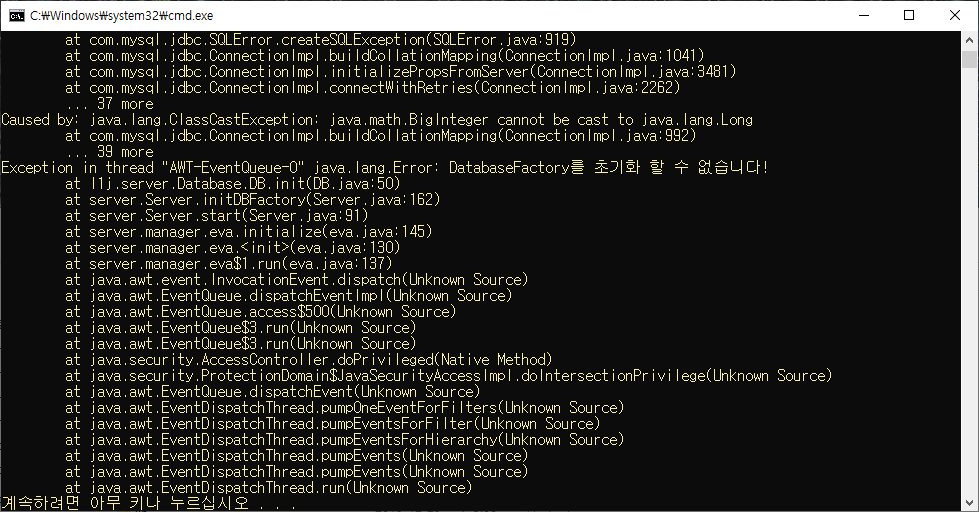Image resolution: width=979 pixels, height=512 pixels.
Task: Close the cmd.exe console window
Action: (955, 16)
